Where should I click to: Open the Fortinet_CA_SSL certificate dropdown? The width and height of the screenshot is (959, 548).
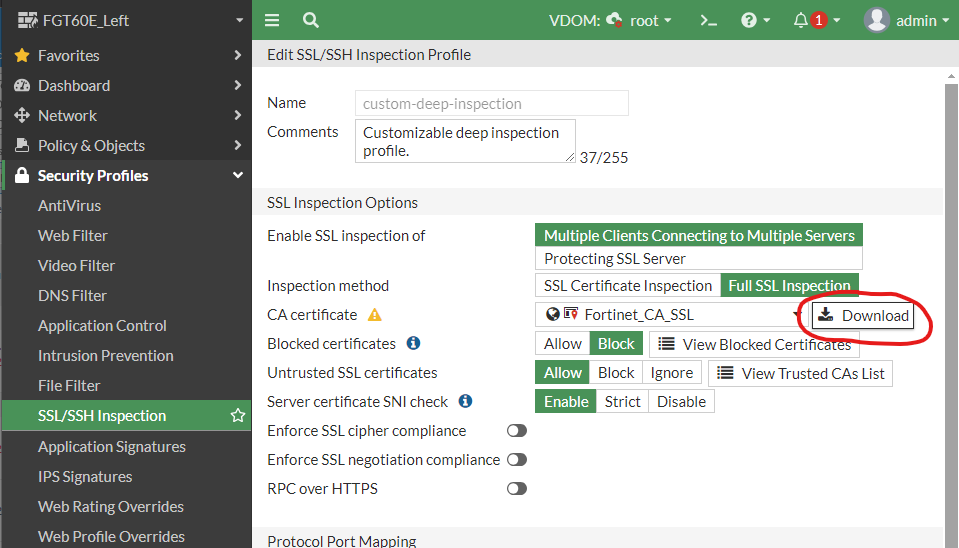(670, 315)
